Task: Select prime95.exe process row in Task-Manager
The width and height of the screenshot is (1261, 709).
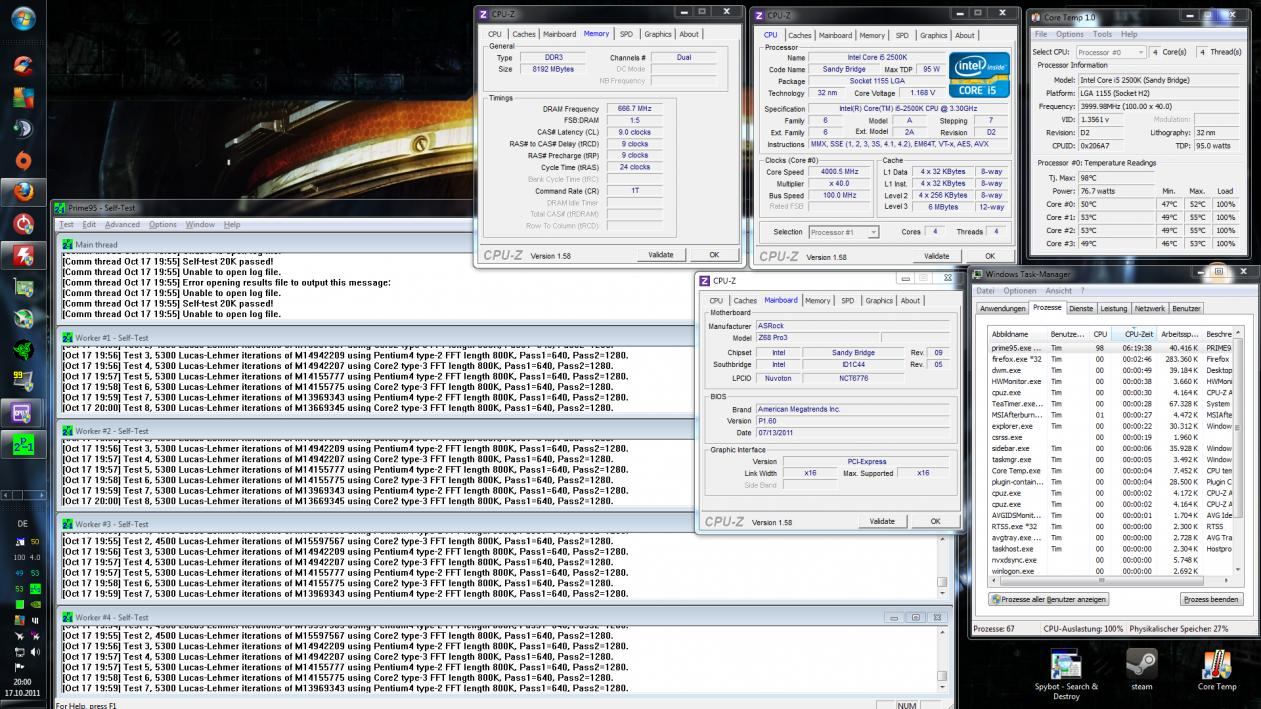Action: click(x=1110, y=347)
